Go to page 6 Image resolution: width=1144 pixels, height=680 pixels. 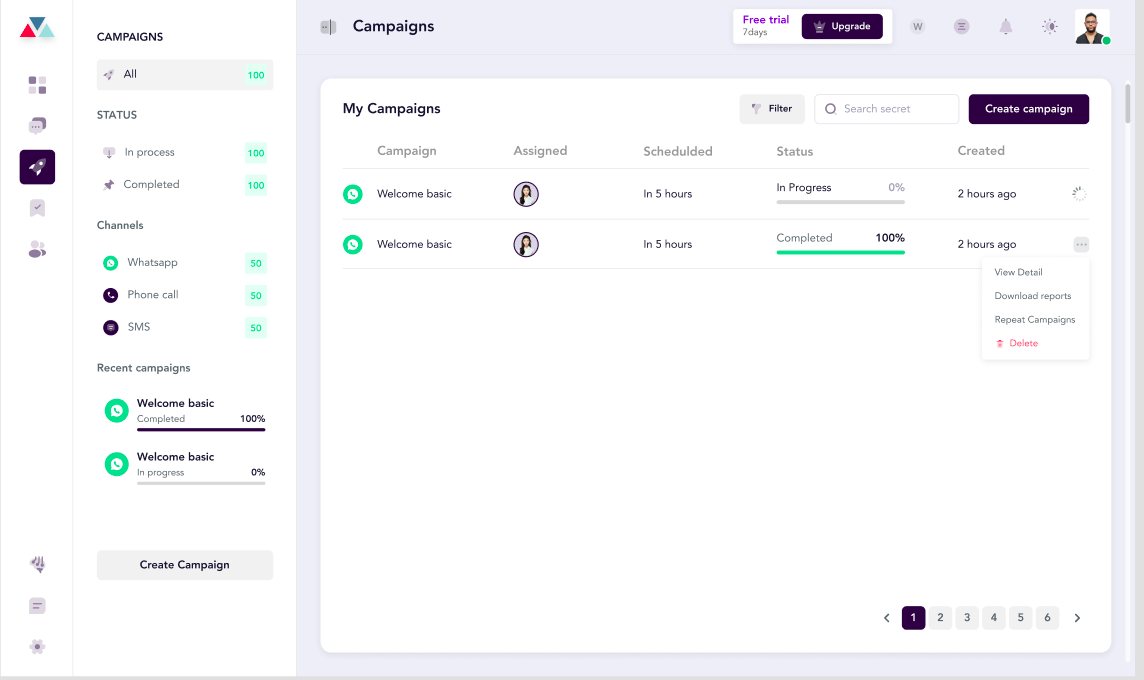tap(1047, 618)
